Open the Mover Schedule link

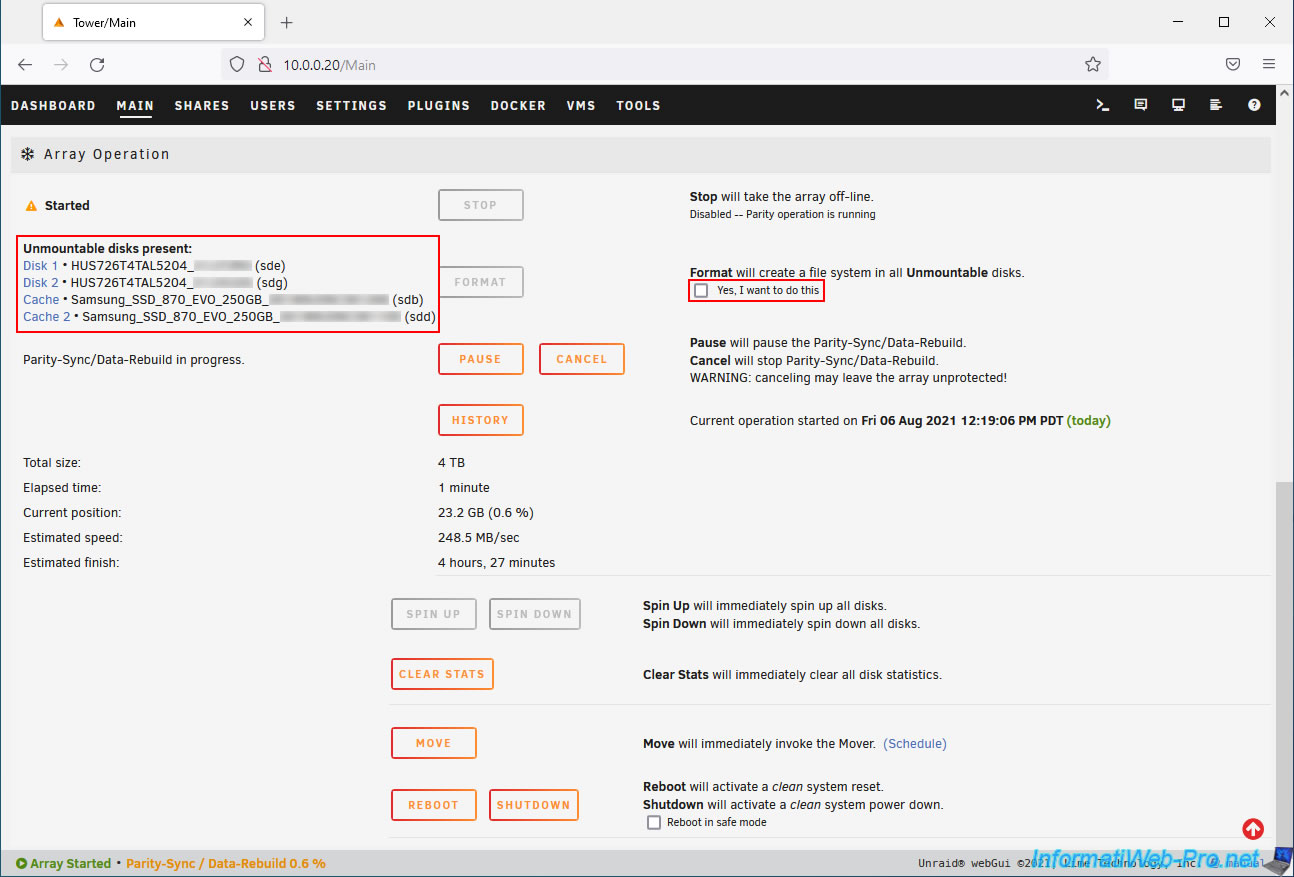[914, 744]
